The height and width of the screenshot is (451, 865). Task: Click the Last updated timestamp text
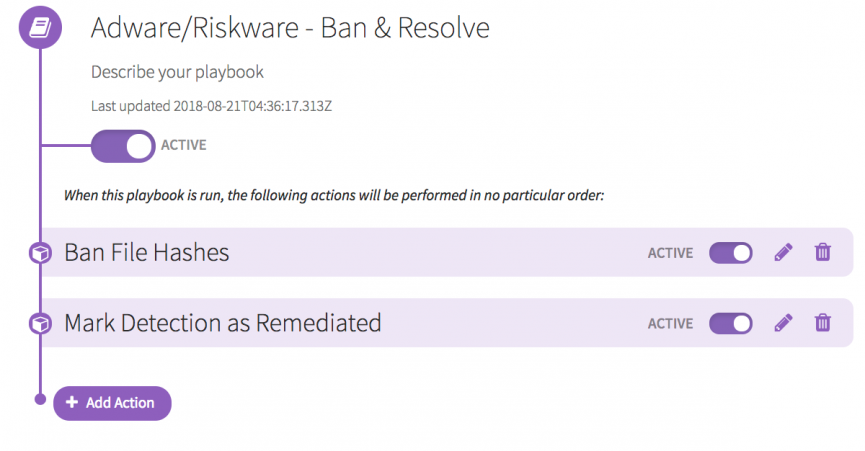[211, 105]
